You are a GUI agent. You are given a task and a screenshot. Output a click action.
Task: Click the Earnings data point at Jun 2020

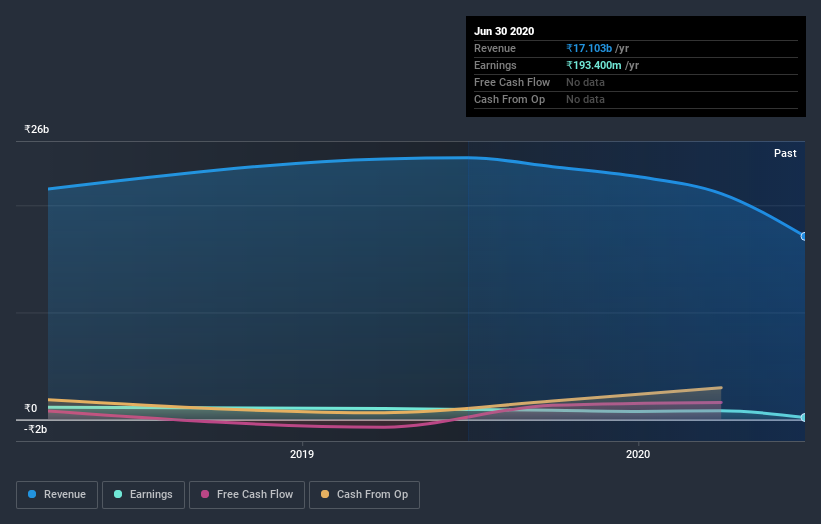click(804, 417)
